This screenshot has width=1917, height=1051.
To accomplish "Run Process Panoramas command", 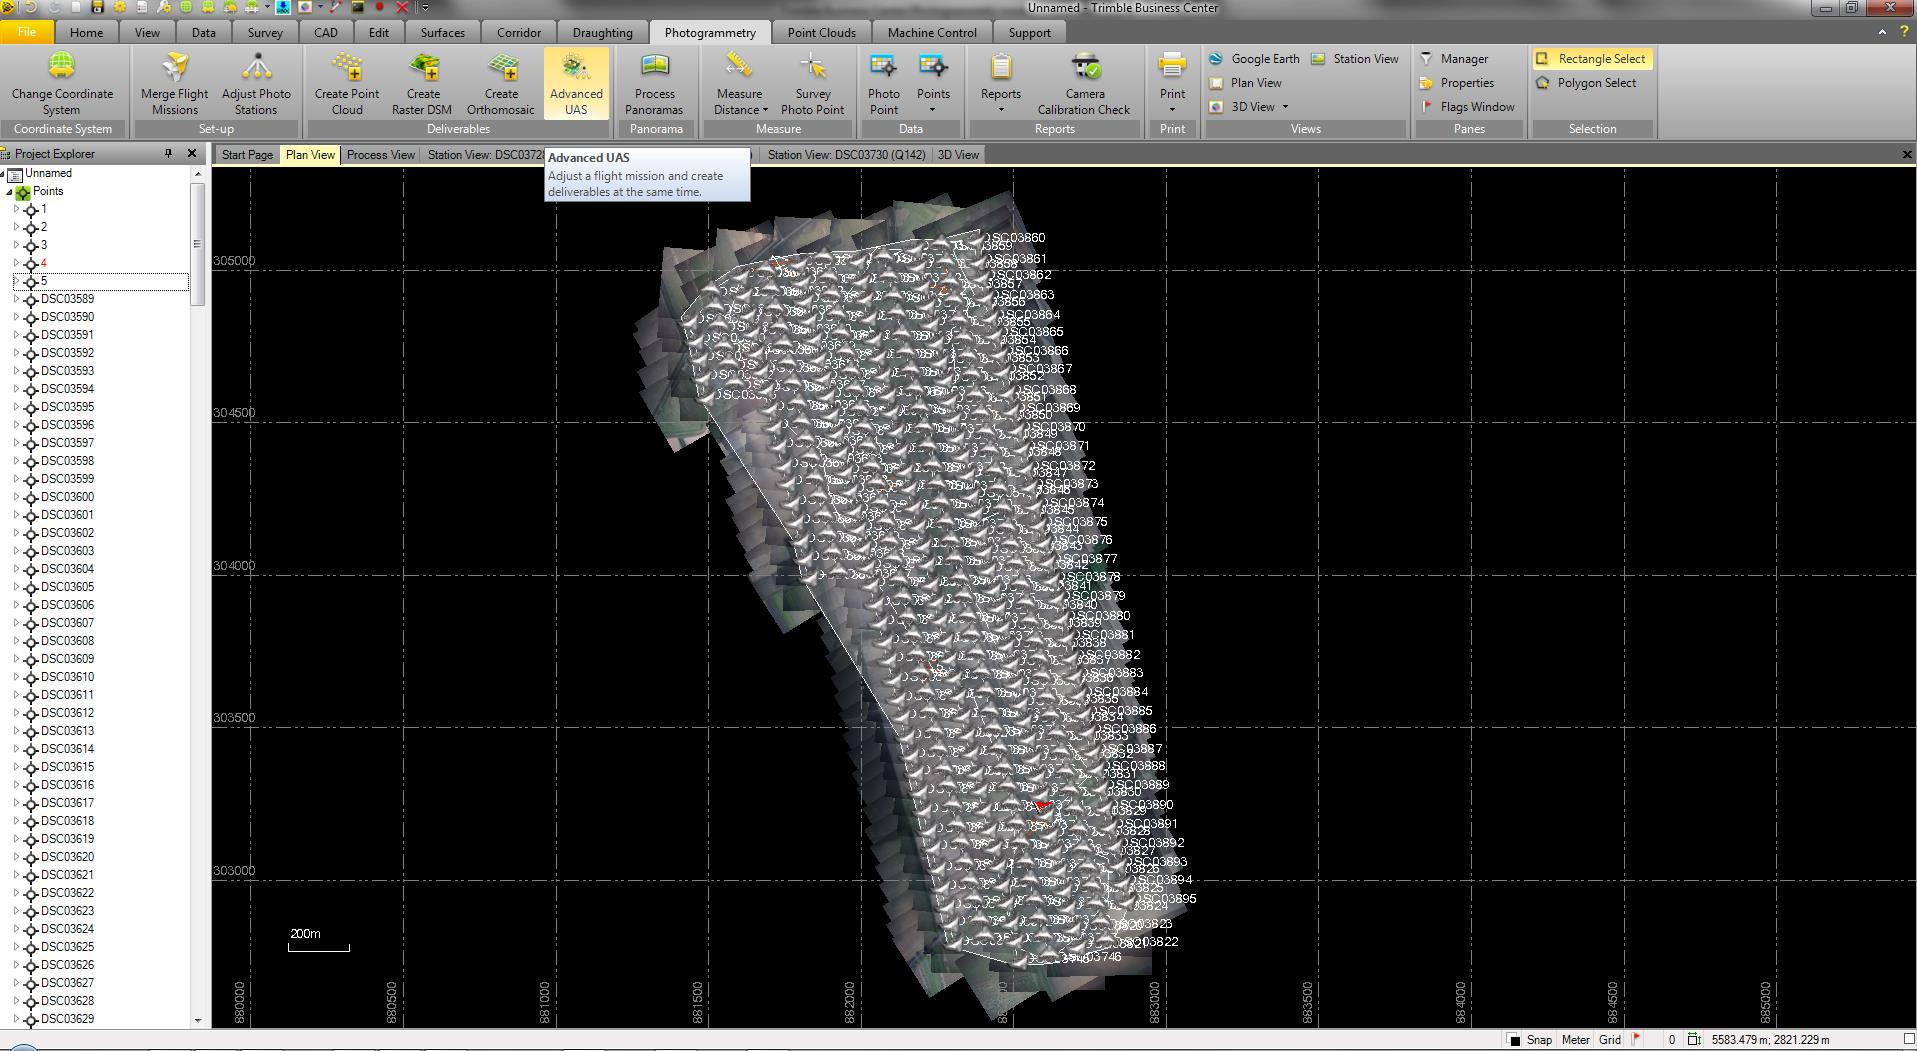I will [654, 83].
